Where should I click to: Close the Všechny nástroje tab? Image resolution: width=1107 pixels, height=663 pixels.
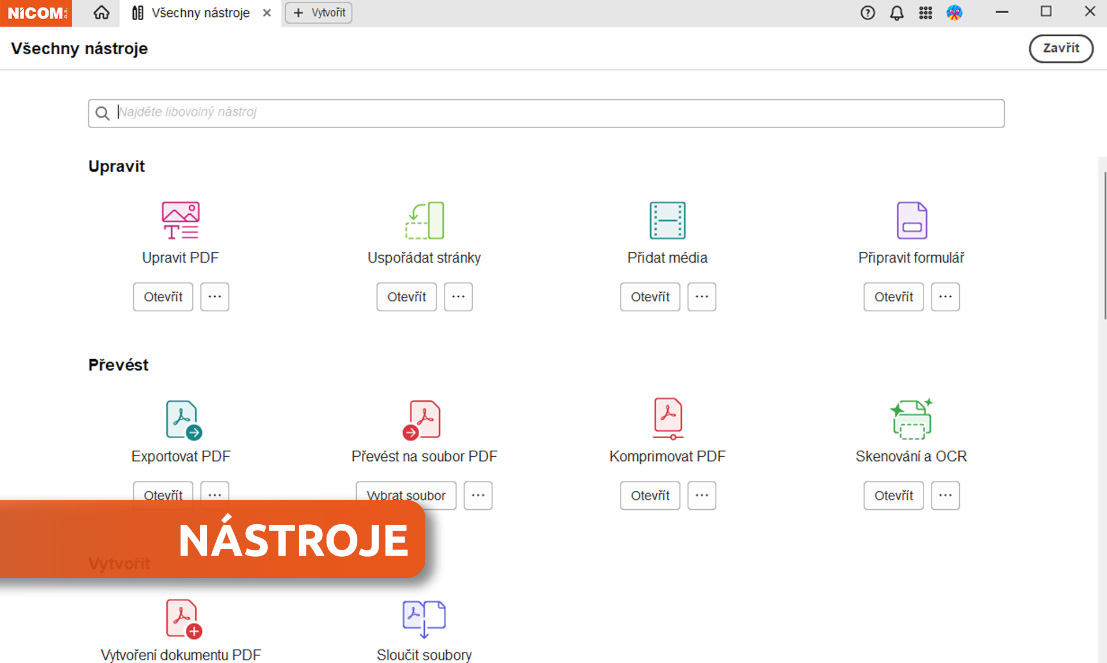coord(267,13)
